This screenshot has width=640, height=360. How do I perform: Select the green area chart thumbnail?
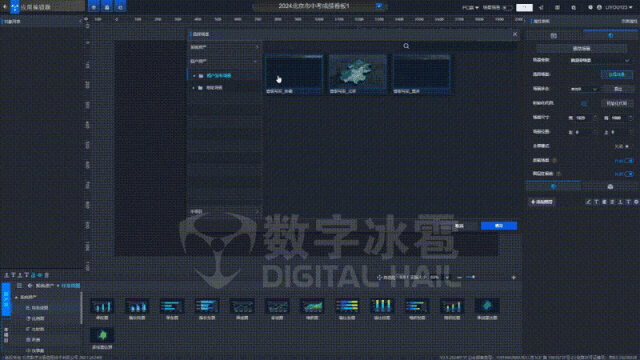(312, 306)
